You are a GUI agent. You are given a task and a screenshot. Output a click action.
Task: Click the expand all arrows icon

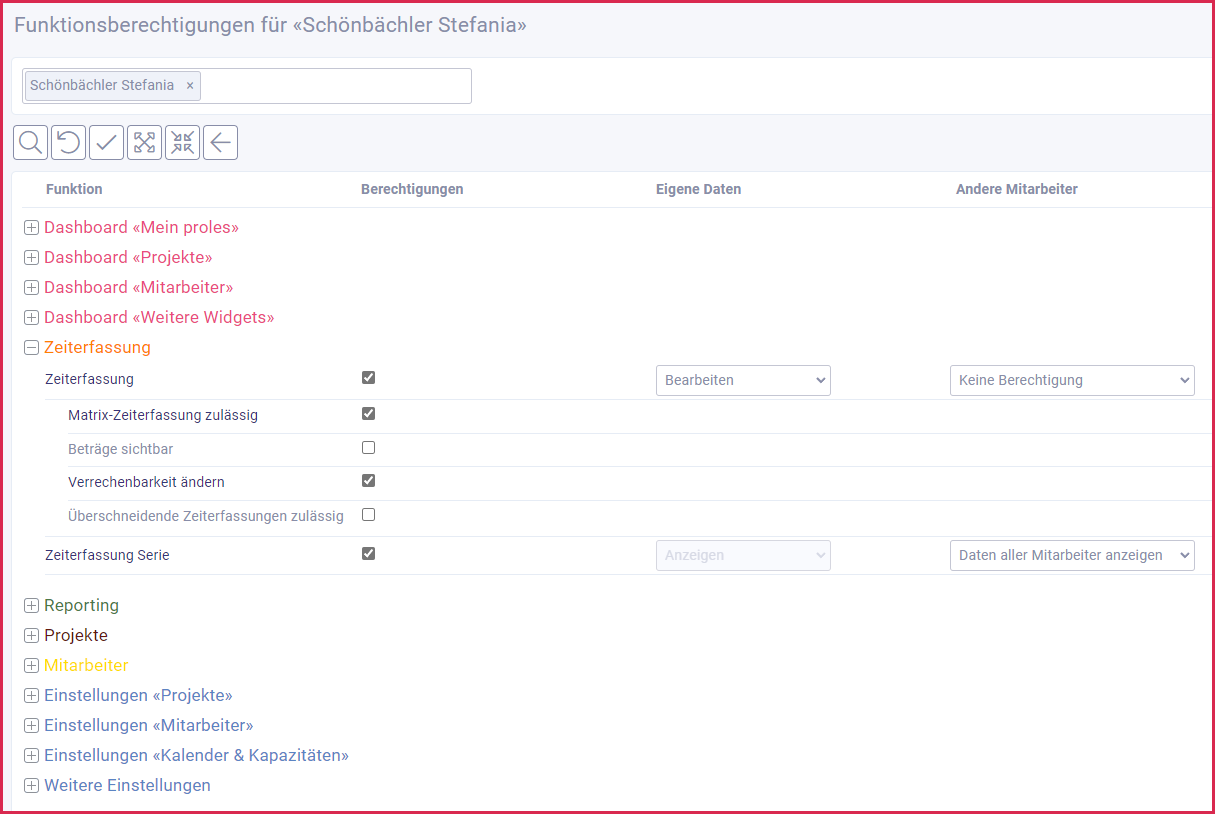[x=144, y=143]
